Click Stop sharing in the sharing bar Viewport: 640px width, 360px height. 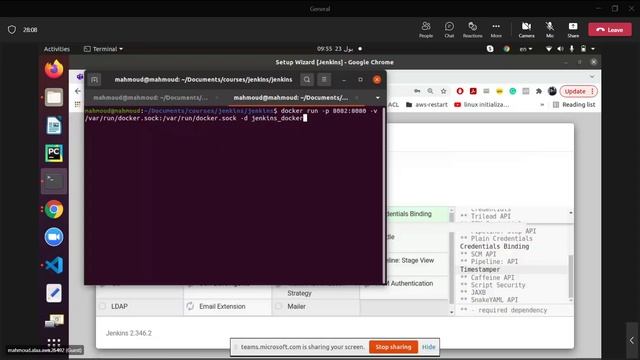point(393,347)
